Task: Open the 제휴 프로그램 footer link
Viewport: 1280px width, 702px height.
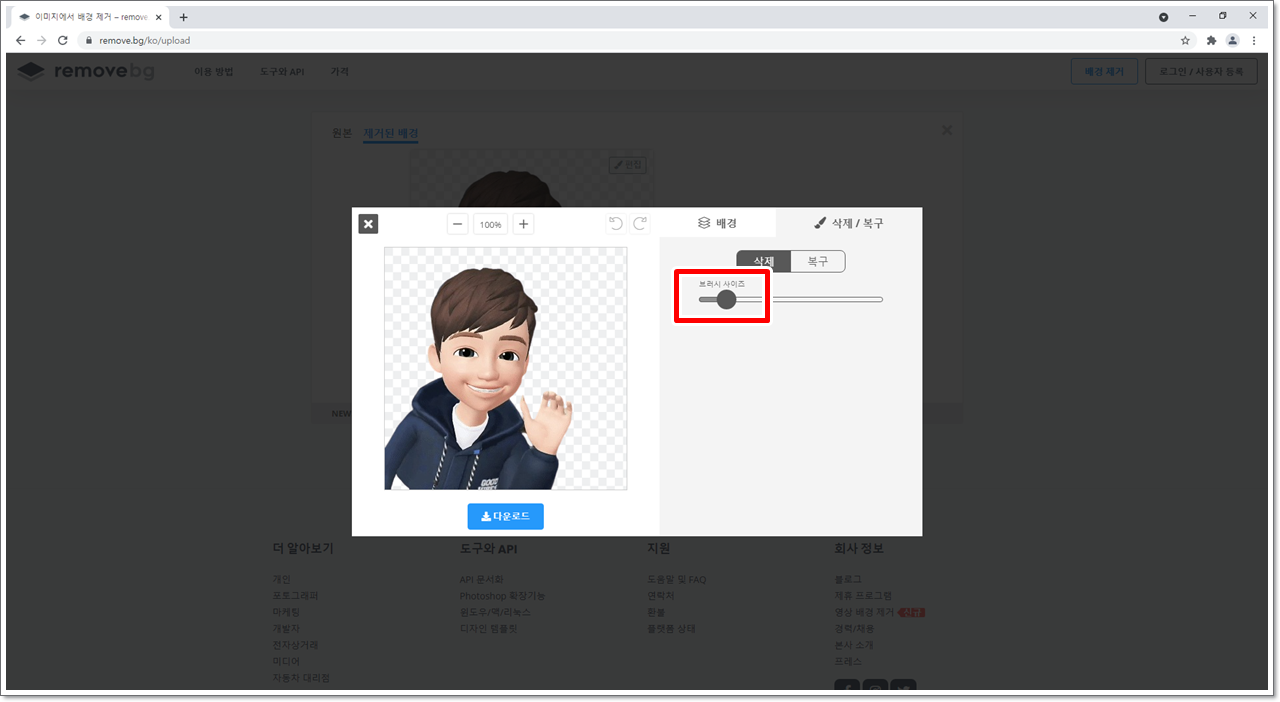Action: [x=863, y=596]
